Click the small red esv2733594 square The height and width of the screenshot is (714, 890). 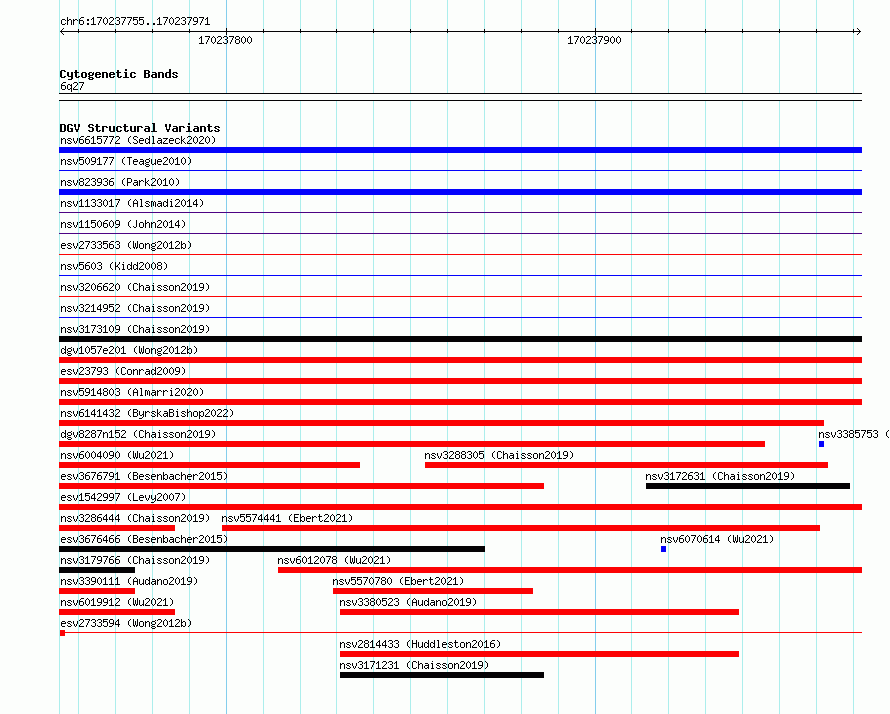click(62, 633)
